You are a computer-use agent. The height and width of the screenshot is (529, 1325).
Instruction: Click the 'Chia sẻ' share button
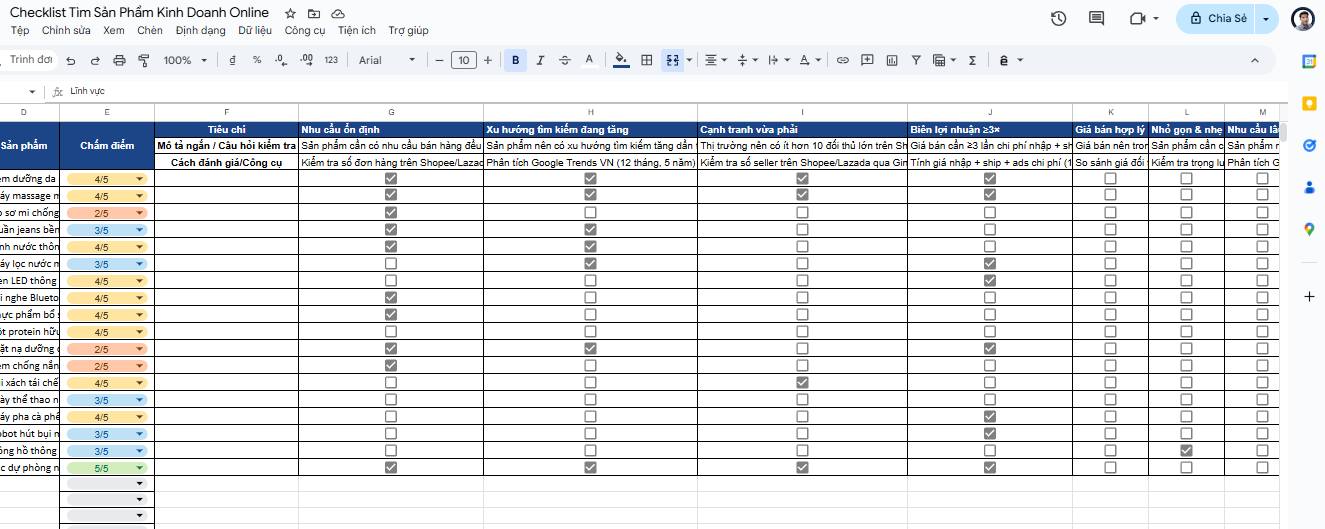coord(1218,19)
